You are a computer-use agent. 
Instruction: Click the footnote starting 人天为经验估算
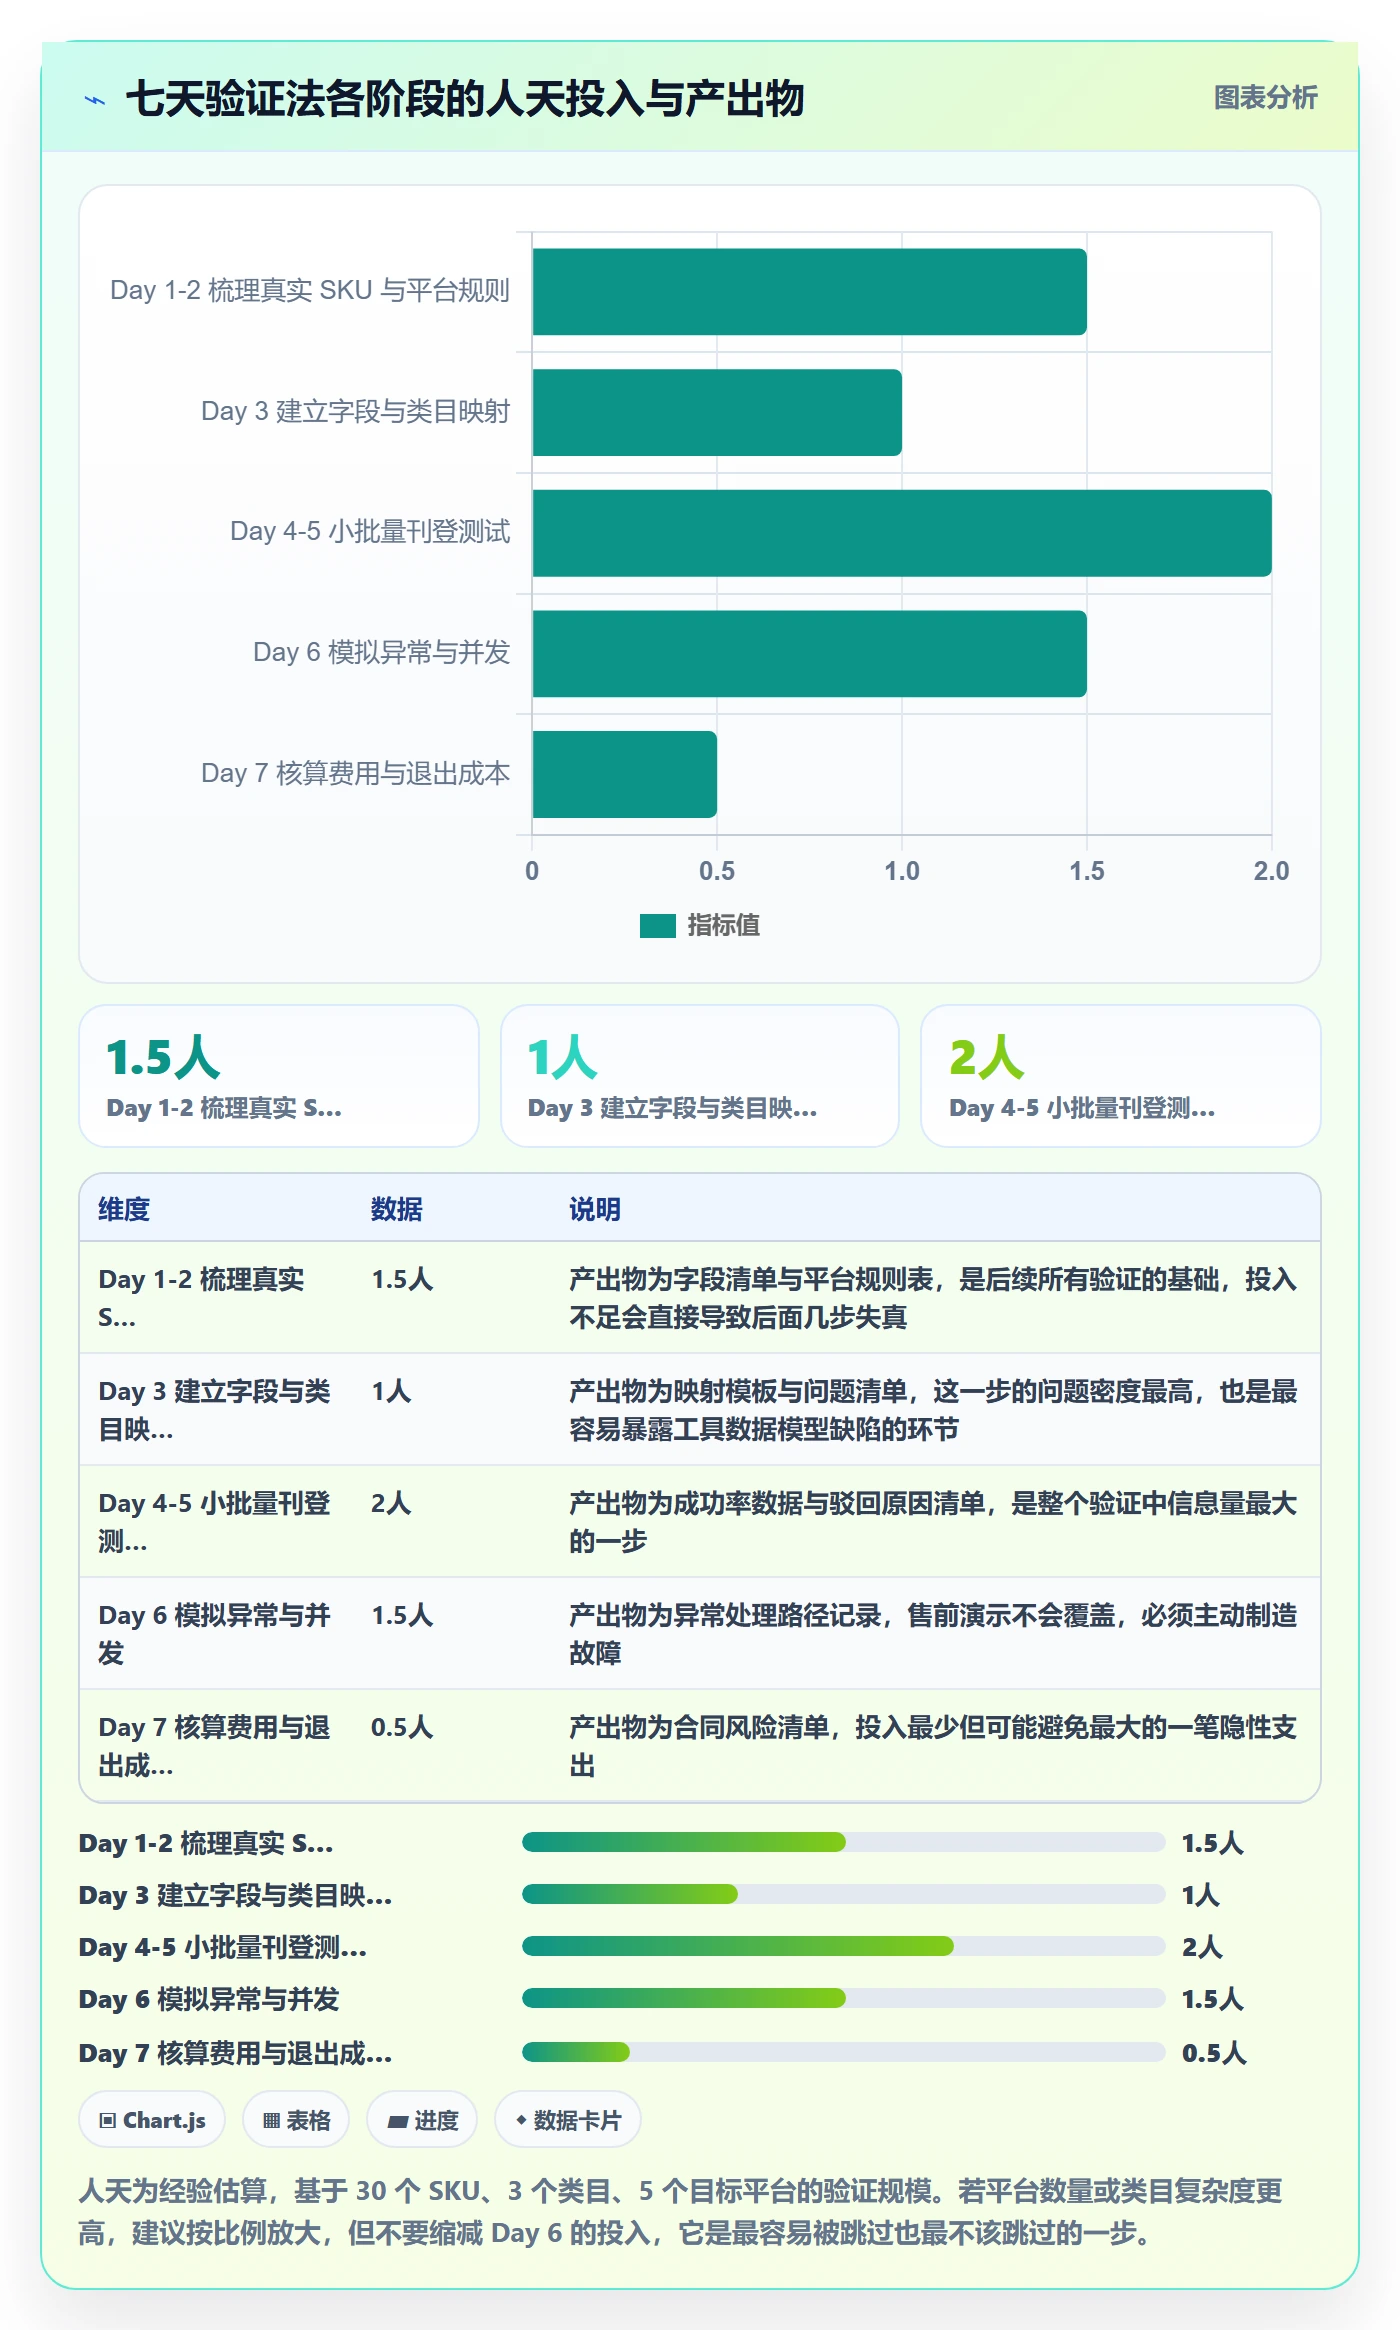pyautogui.click(x=681, y=2211)
